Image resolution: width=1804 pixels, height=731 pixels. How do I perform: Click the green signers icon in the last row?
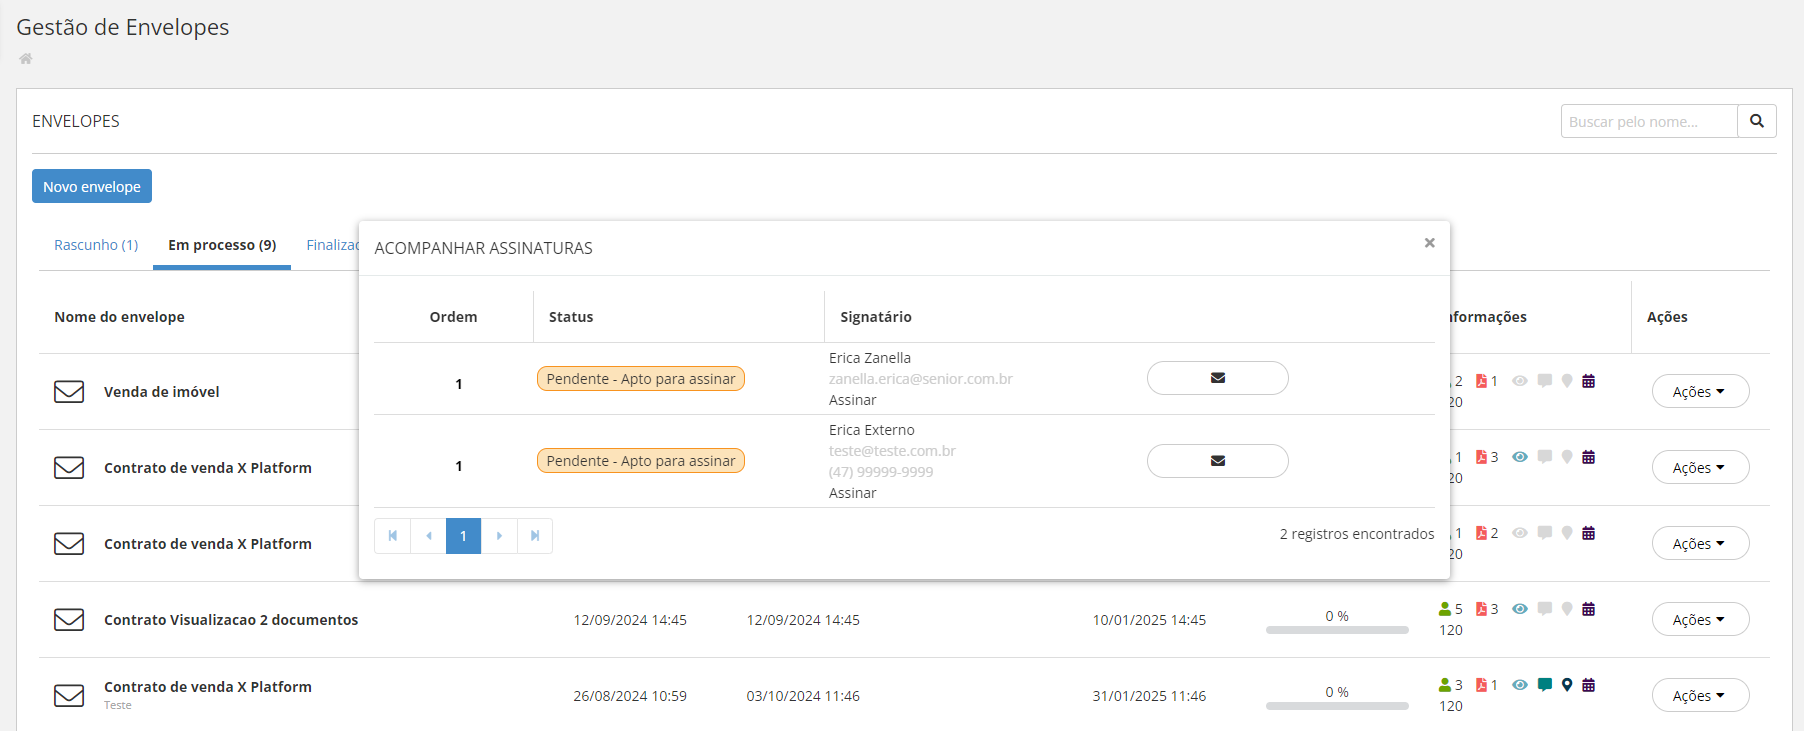coord(1445,685)
